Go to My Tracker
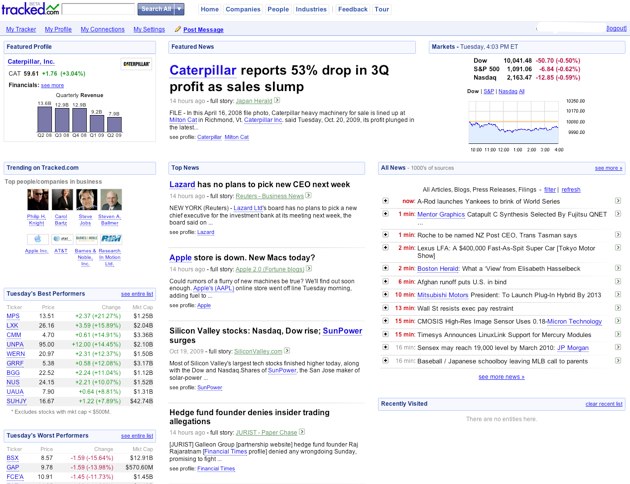The height and width of the screenshot is (484, 630). pos(21,29)
